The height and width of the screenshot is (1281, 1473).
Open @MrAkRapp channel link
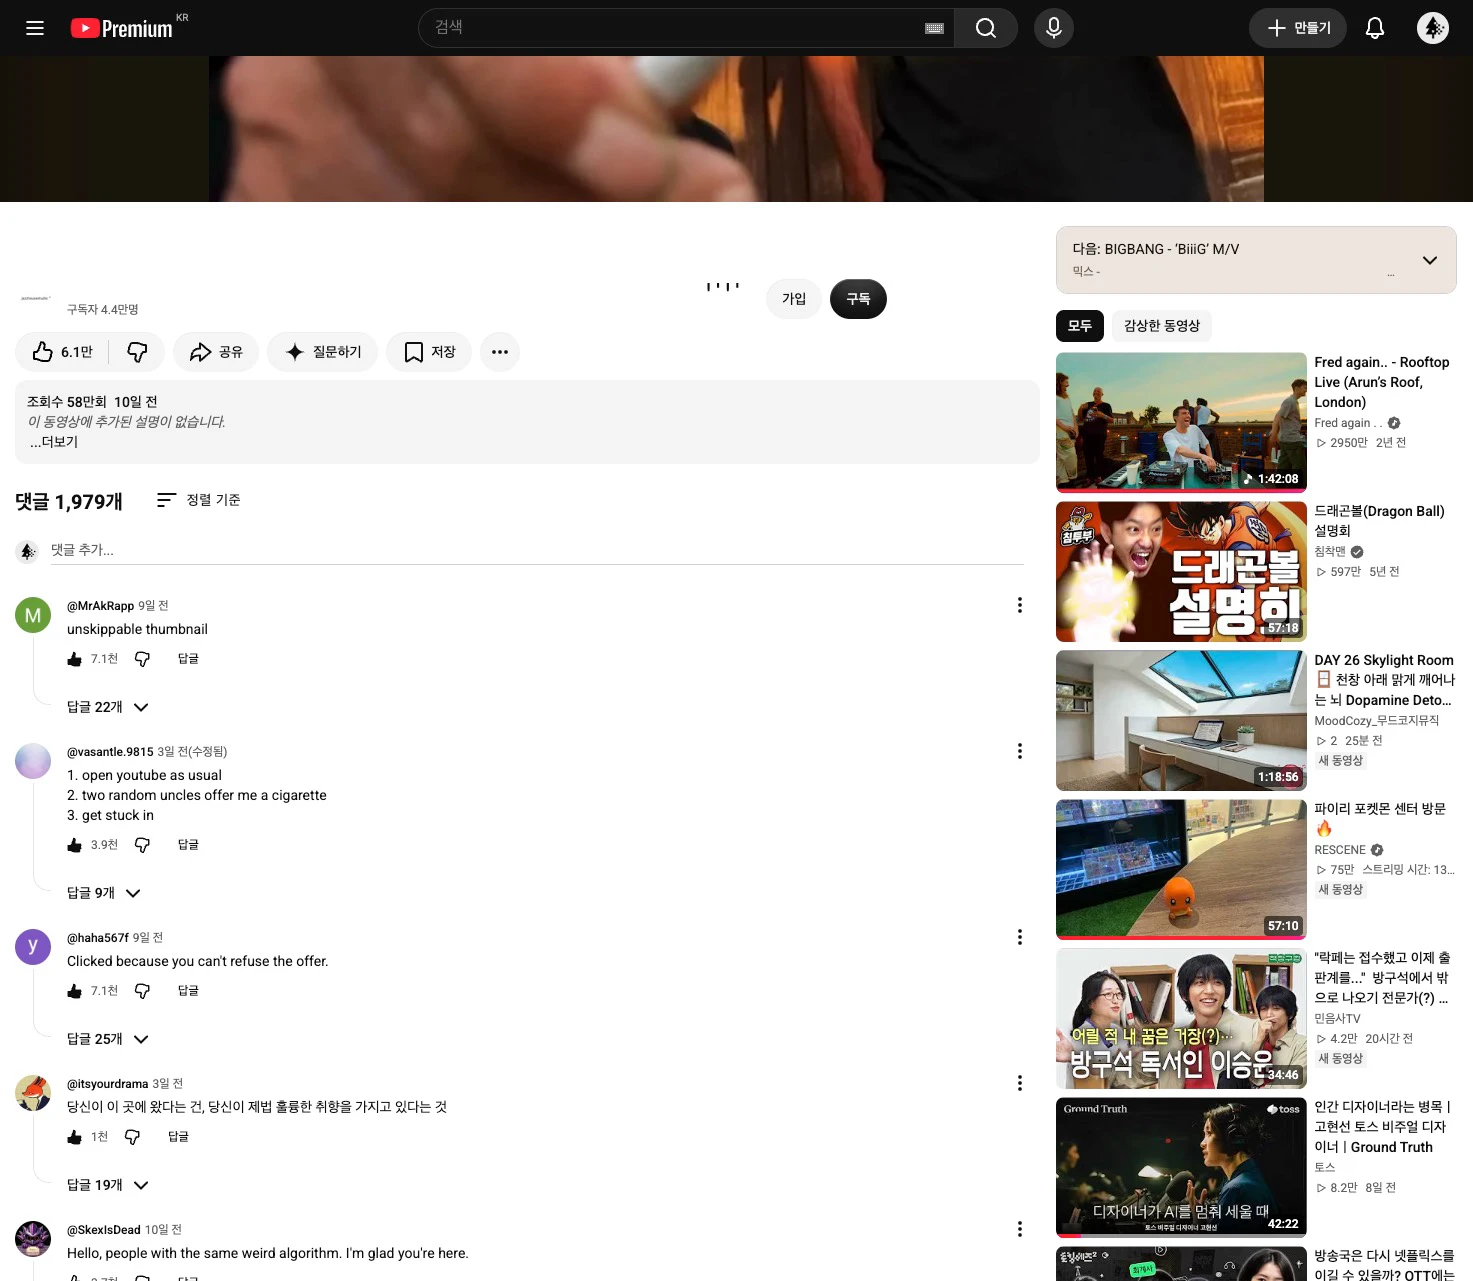coord(100,606)
